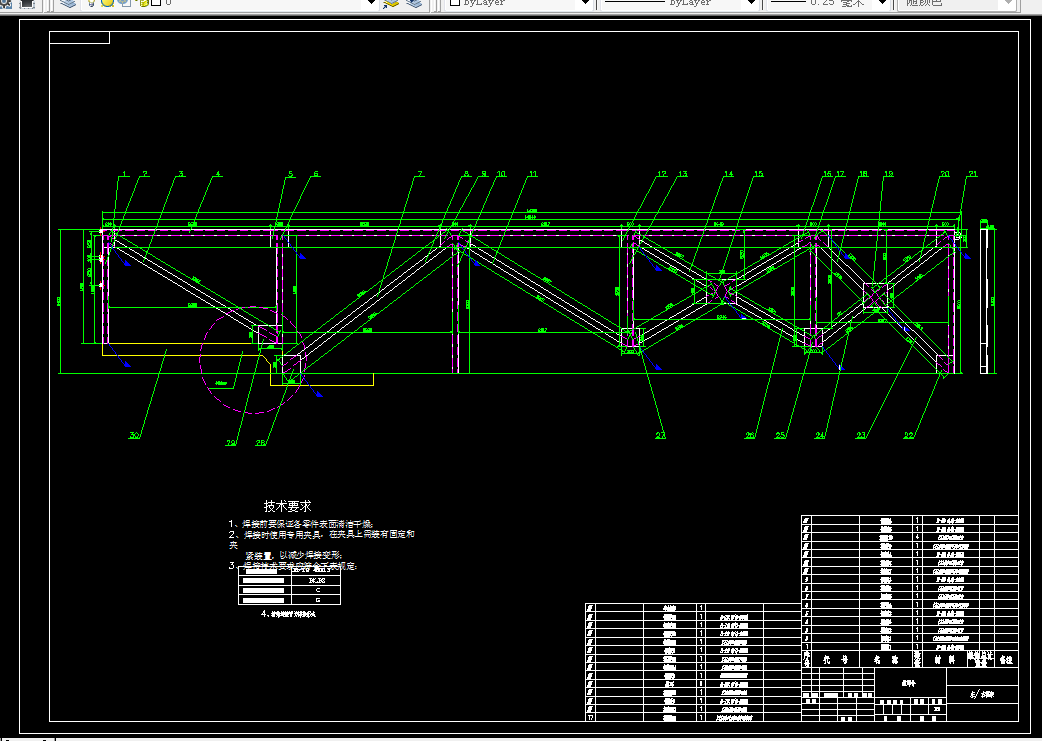1042x741 pixels.
Task: Click the 备注 header in parts list
Action: tap(1006, 659)
